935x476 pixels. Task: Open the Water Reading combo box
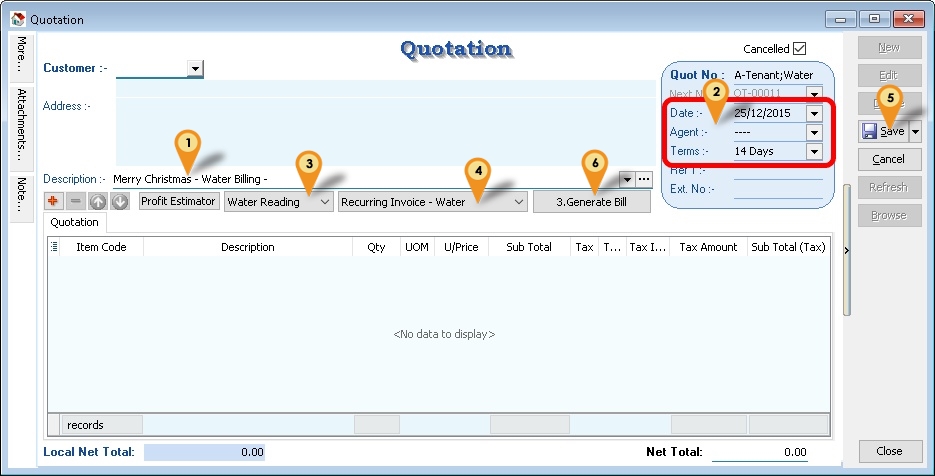coord(323,202)
